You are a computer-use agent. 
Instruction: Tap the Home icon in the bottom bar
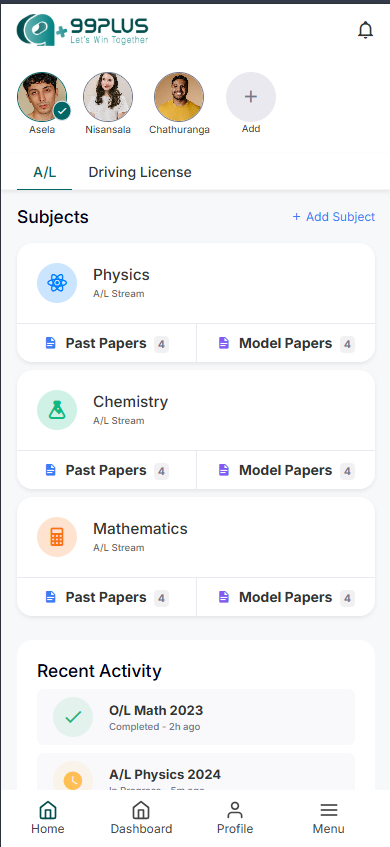[48, 810]
